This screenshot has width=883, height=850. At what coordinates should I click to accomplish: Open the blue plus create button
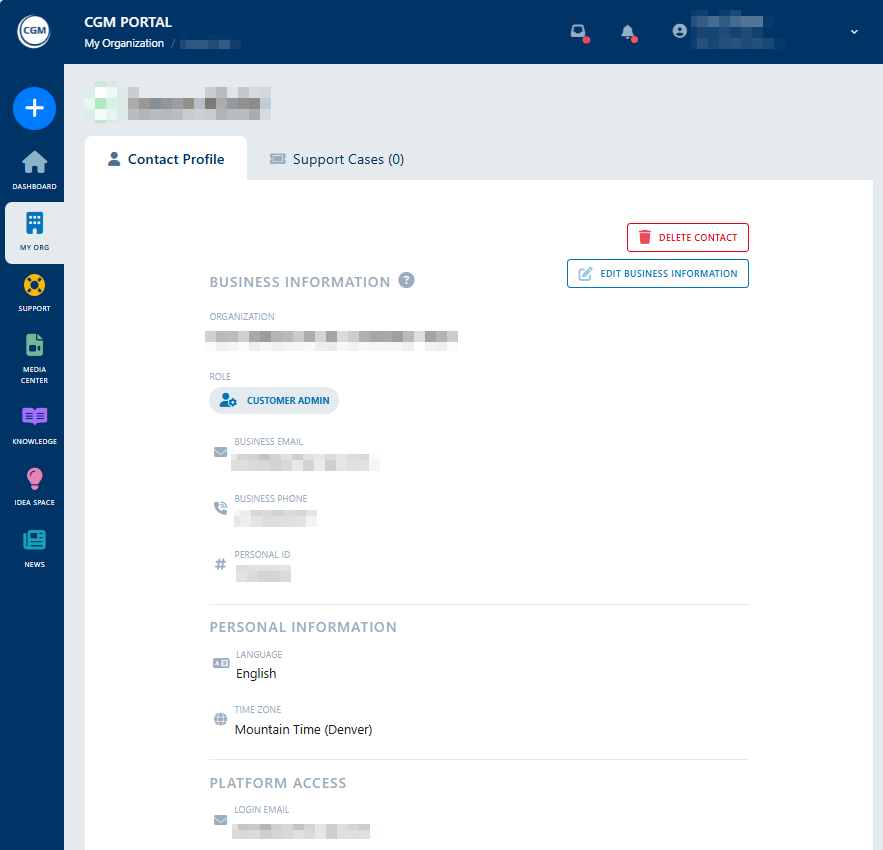(34, 108)
